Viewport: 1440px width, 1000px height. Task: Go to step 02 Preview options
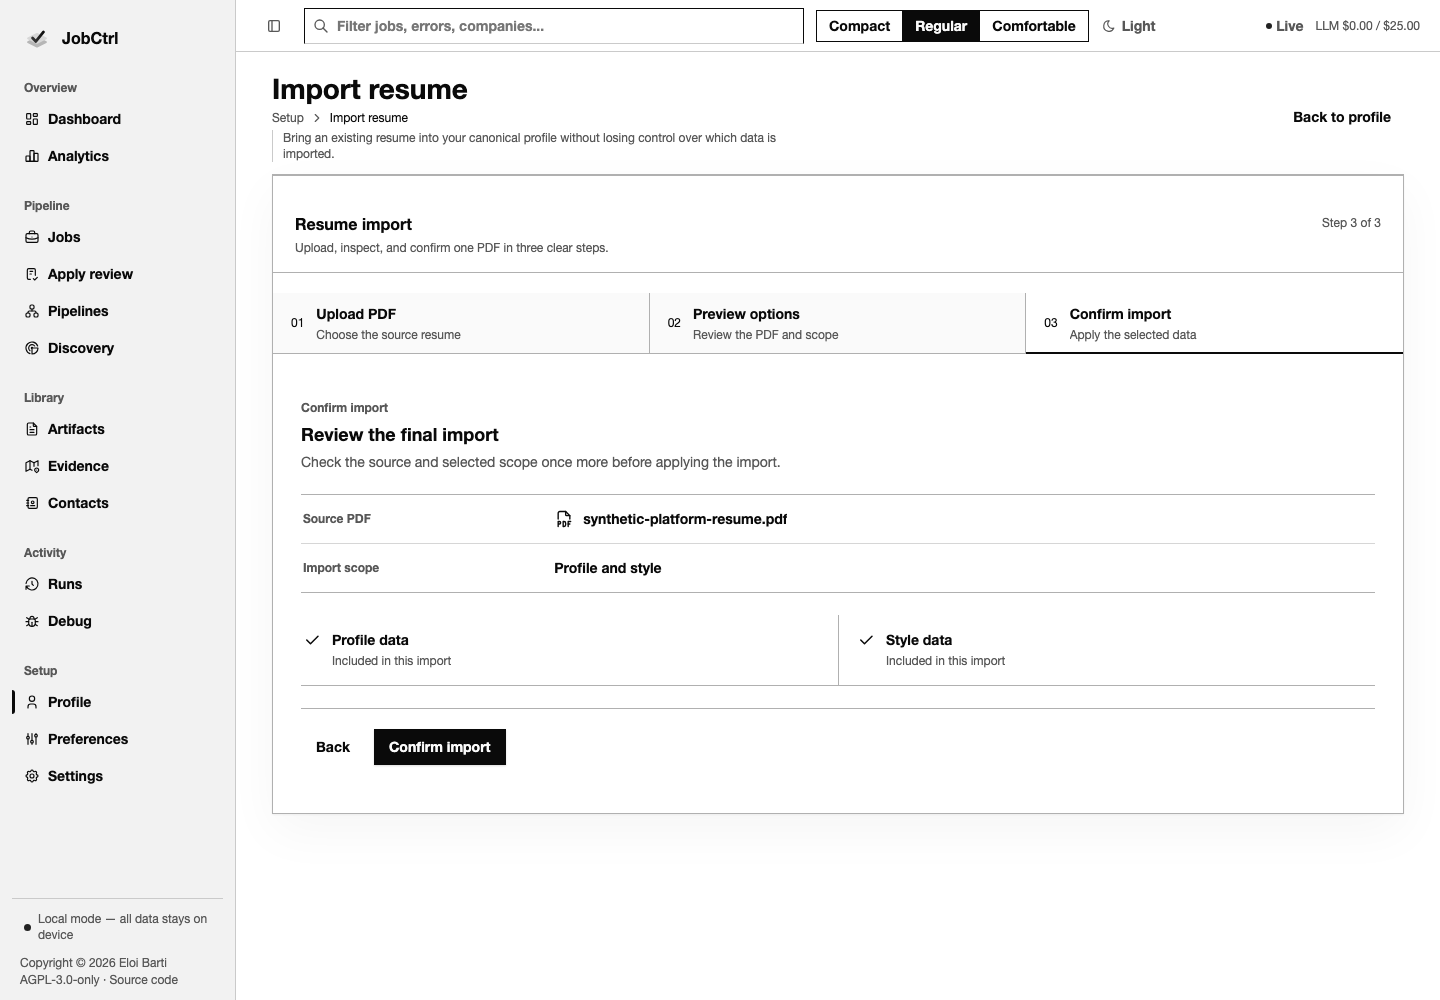pos(838,323)
